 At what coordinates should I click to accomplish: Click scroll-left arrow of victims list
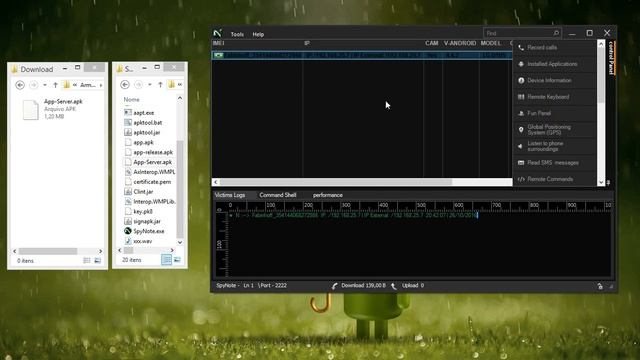point(216,182)
